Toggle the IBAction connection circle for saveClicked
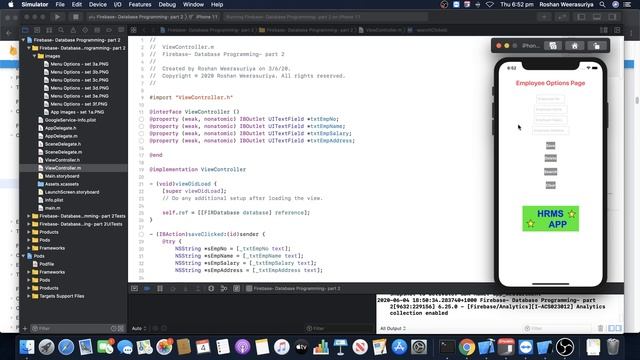The width and height of the screenshot is (640, 360). [141, 234]
